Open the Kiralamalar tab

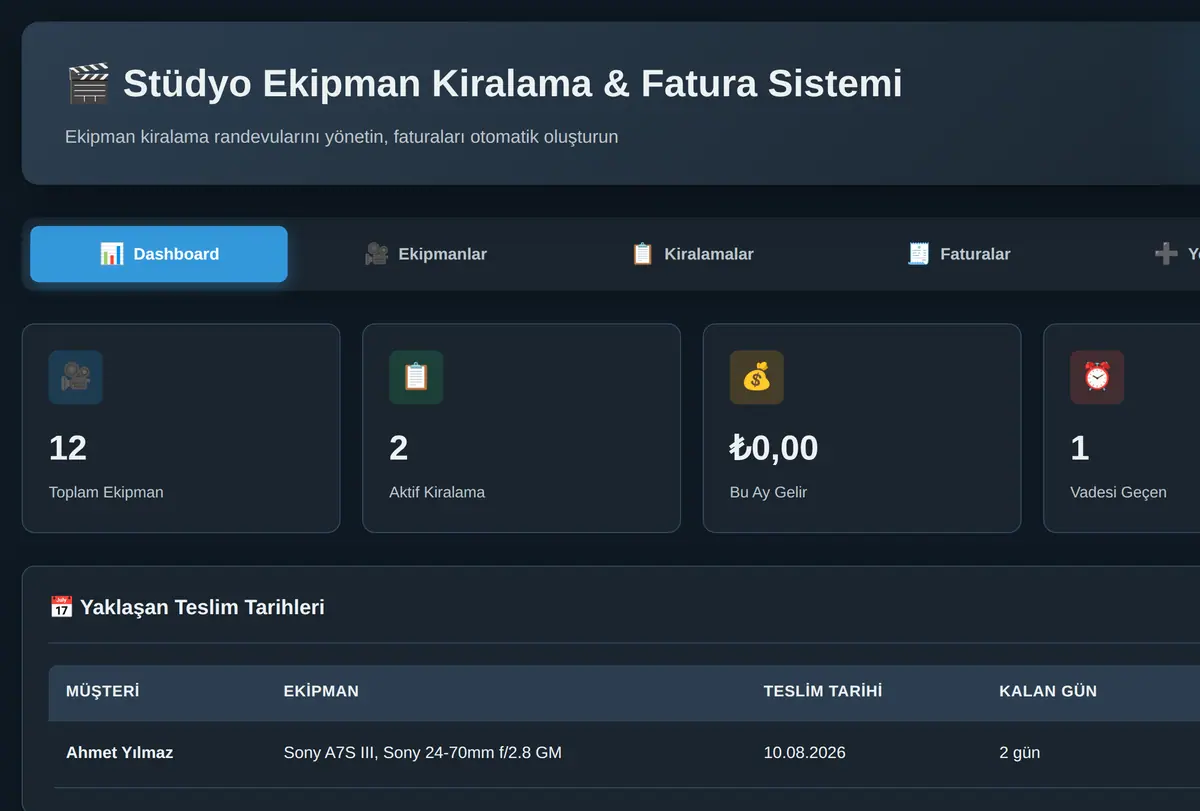tap(692, 254)
